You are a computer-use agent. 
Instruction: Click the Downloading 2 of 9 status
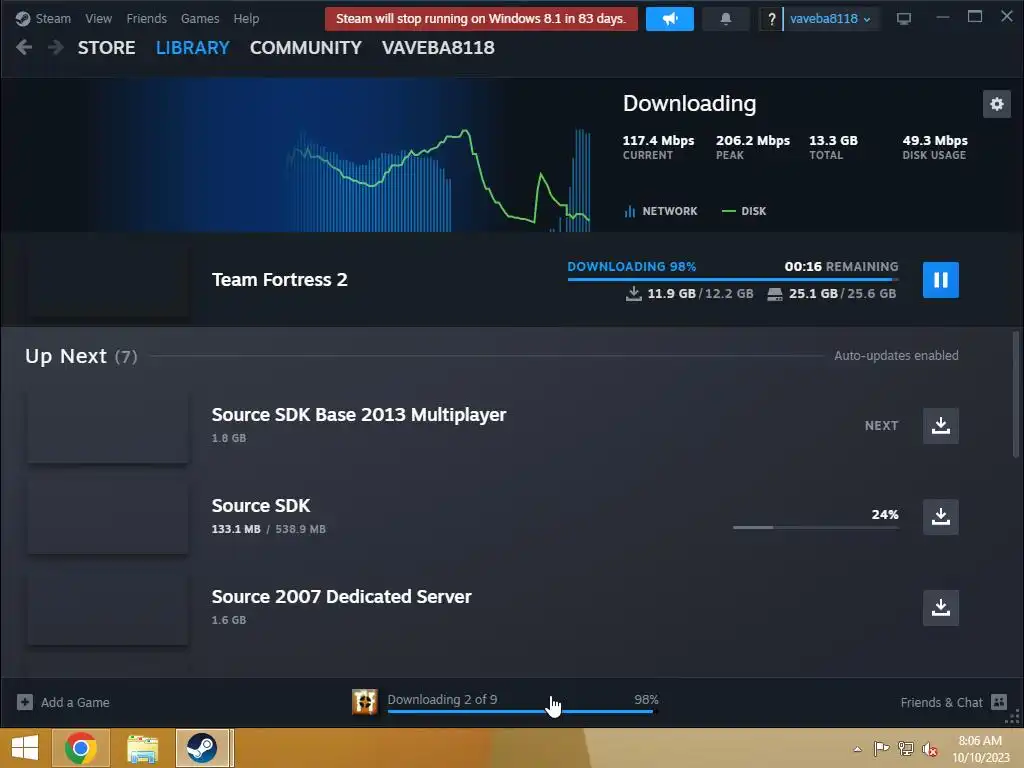(x=442, y=699)
